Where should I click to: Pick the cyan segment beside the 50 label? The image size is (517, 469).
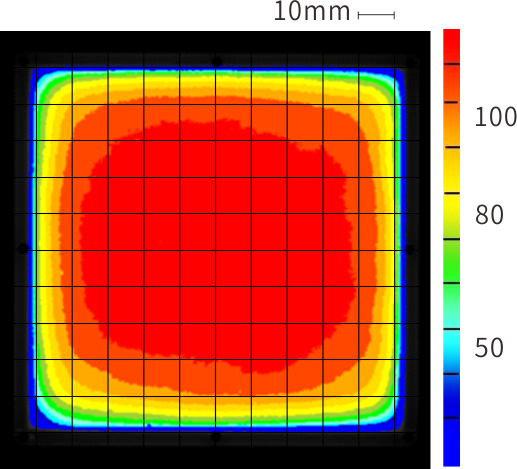[x=451, y=351]
